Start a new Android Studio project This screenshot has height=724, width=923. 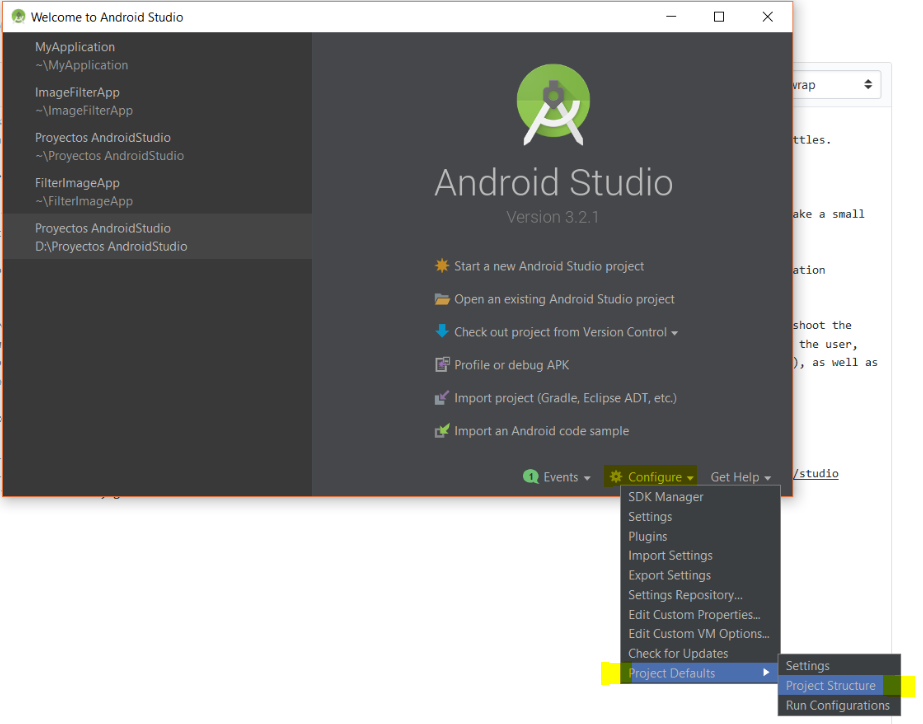pyautogui.click(x=549, y=266)
